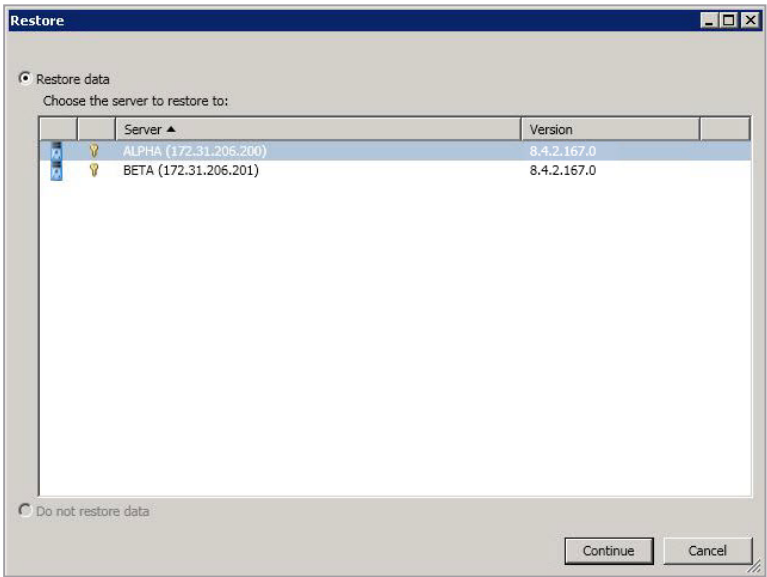The image size is (767, 577).
Task: Select the Restore data radio option
Action: tap(26, 79)
